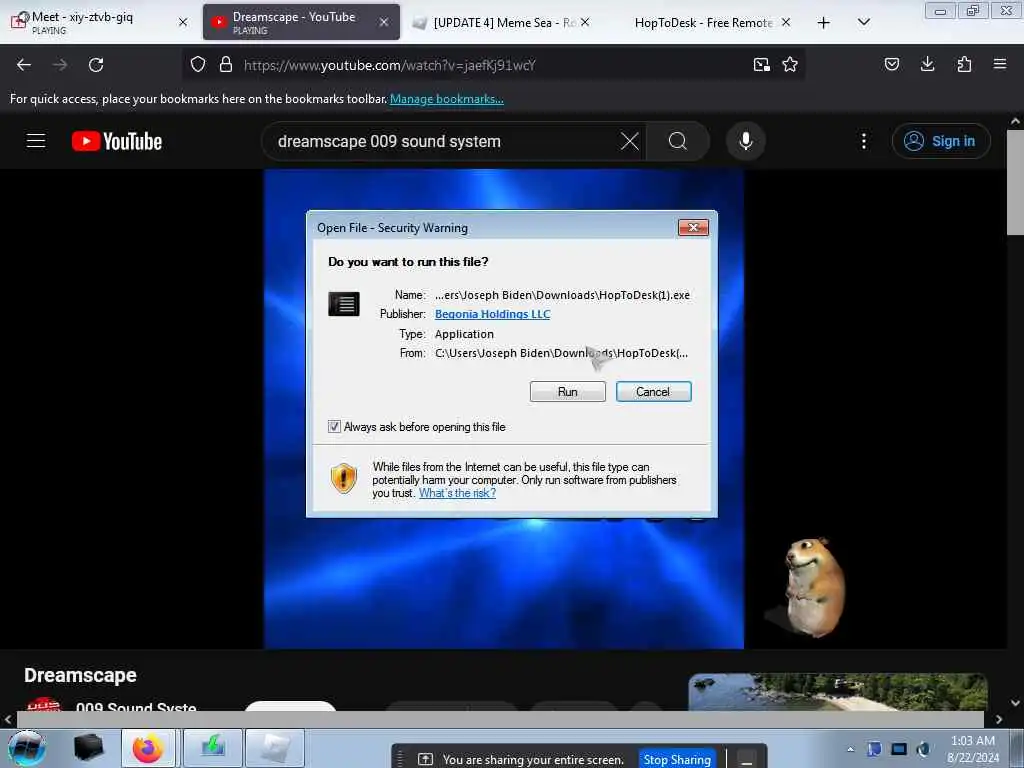
Task: Switch to Meet xiy-ztvb-giq tab
Action: 98,22
